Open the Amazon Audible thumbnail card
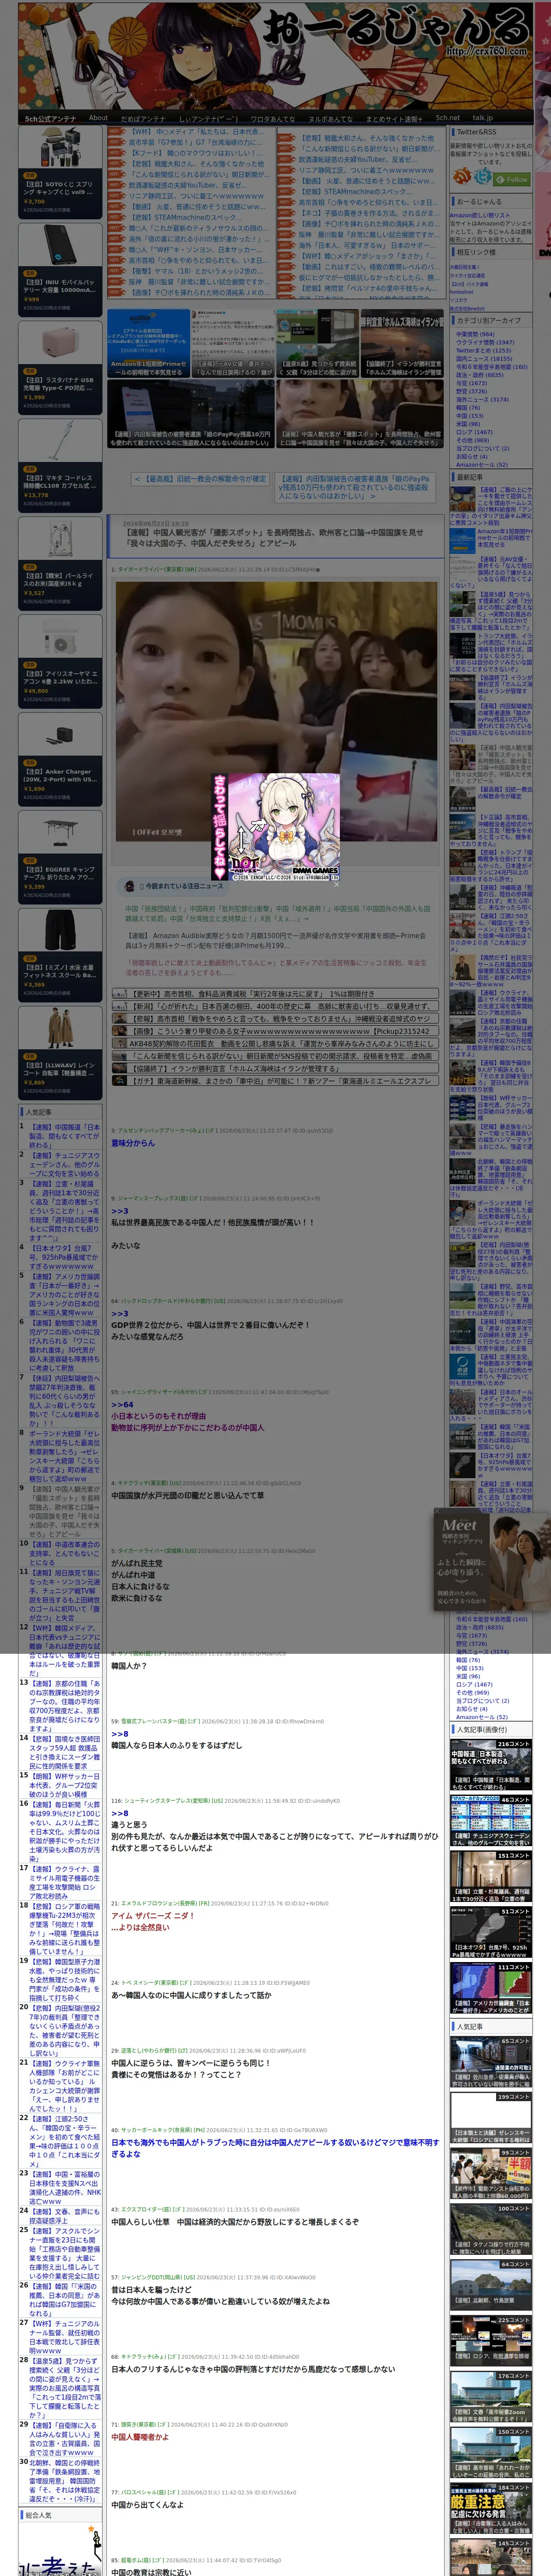The width and height of the screenshot is (551, 2576). (x=148, y=343)
